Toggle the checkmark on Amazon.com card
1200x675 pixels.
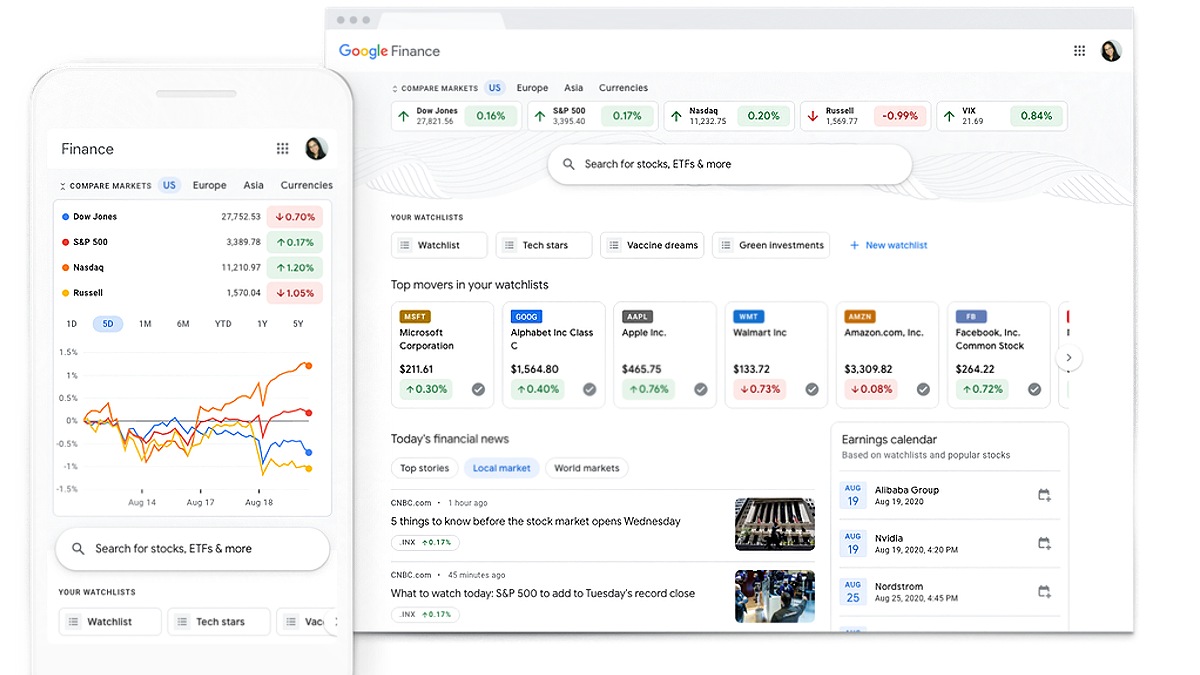pos(923,389)
